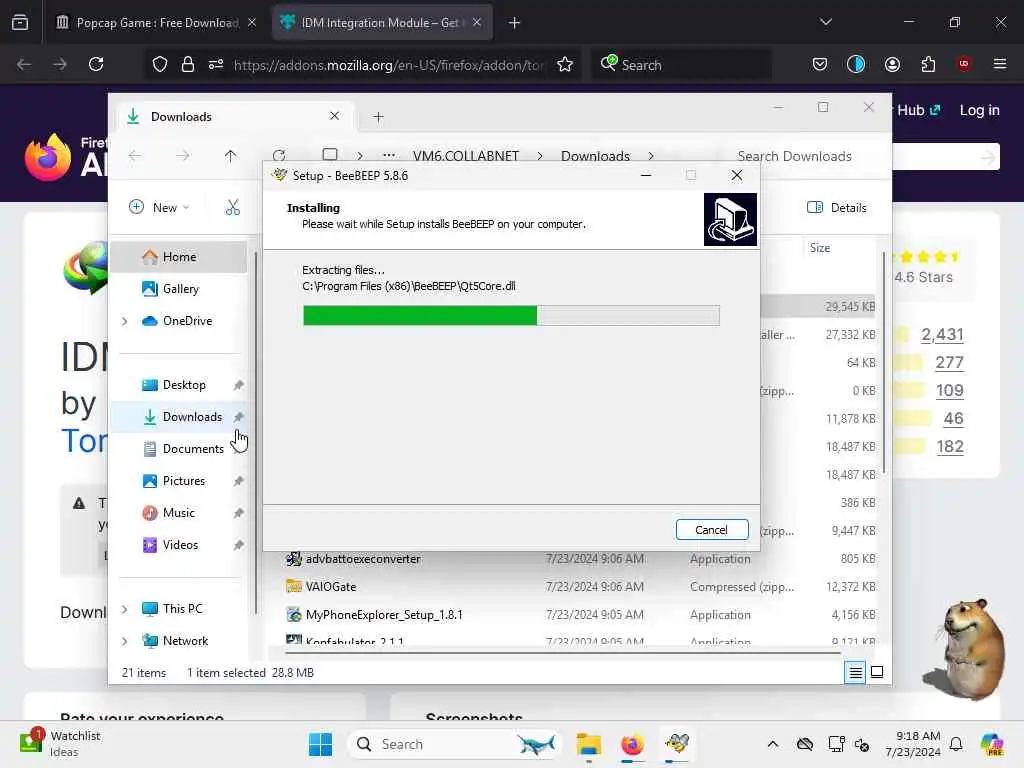The width and height of the screenshot is (1024, 768).
Task: Select Home in navigation pane
Action: pyautogui.click(x=178, y=257)
